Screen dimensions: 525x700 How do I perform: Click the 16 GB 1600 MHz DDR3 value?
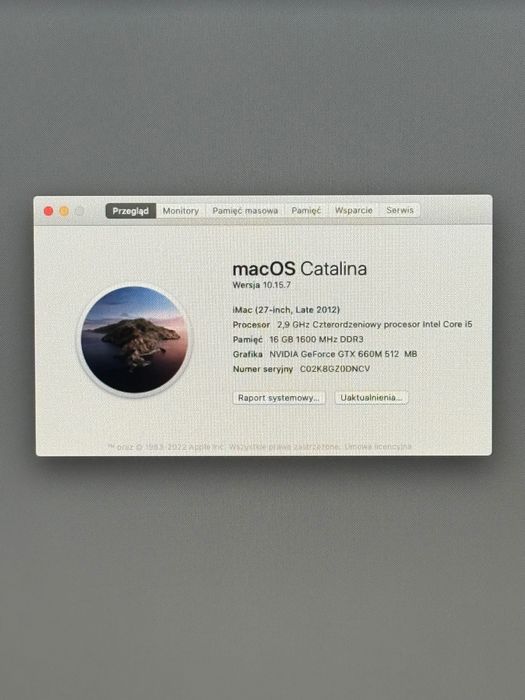317,339
